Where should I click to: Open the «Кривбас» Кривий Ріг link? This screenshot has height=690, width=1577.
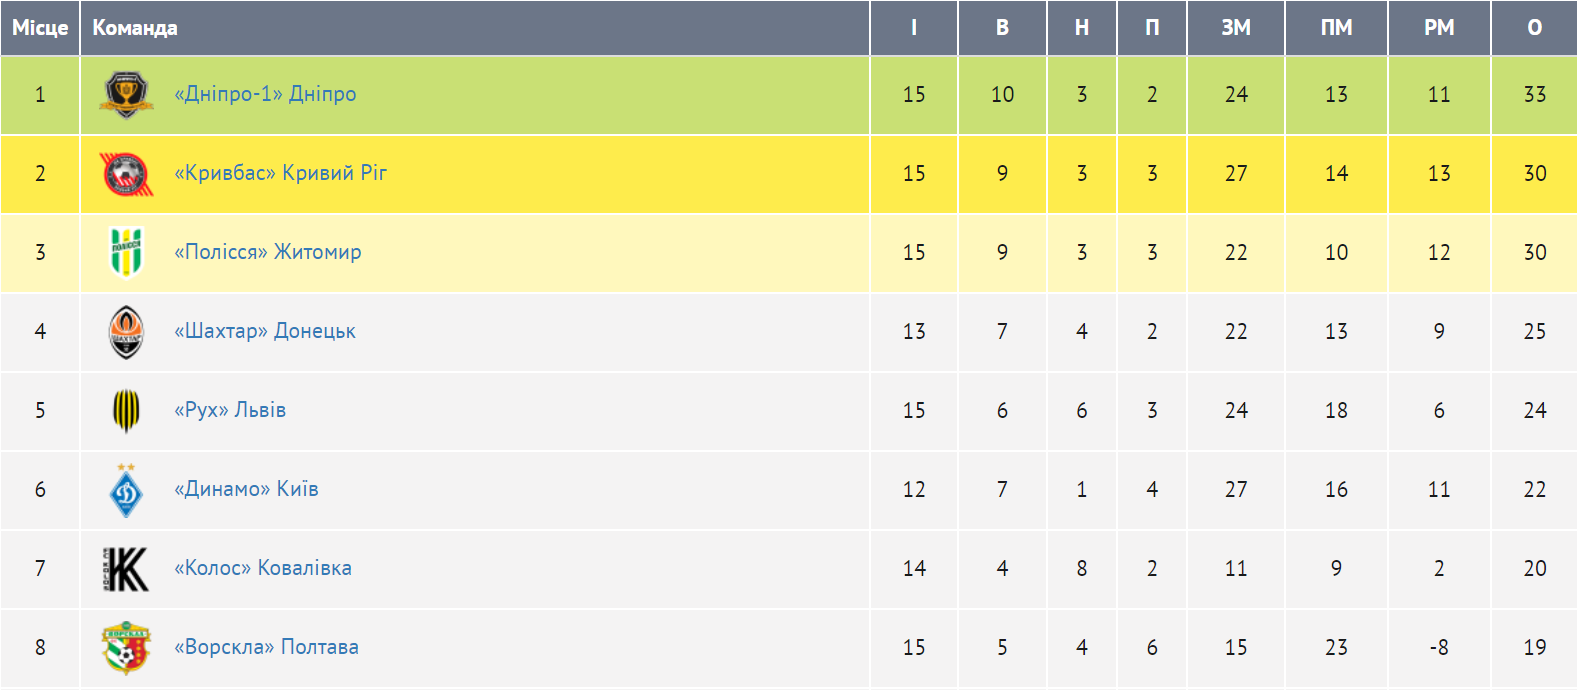(280, 173)
